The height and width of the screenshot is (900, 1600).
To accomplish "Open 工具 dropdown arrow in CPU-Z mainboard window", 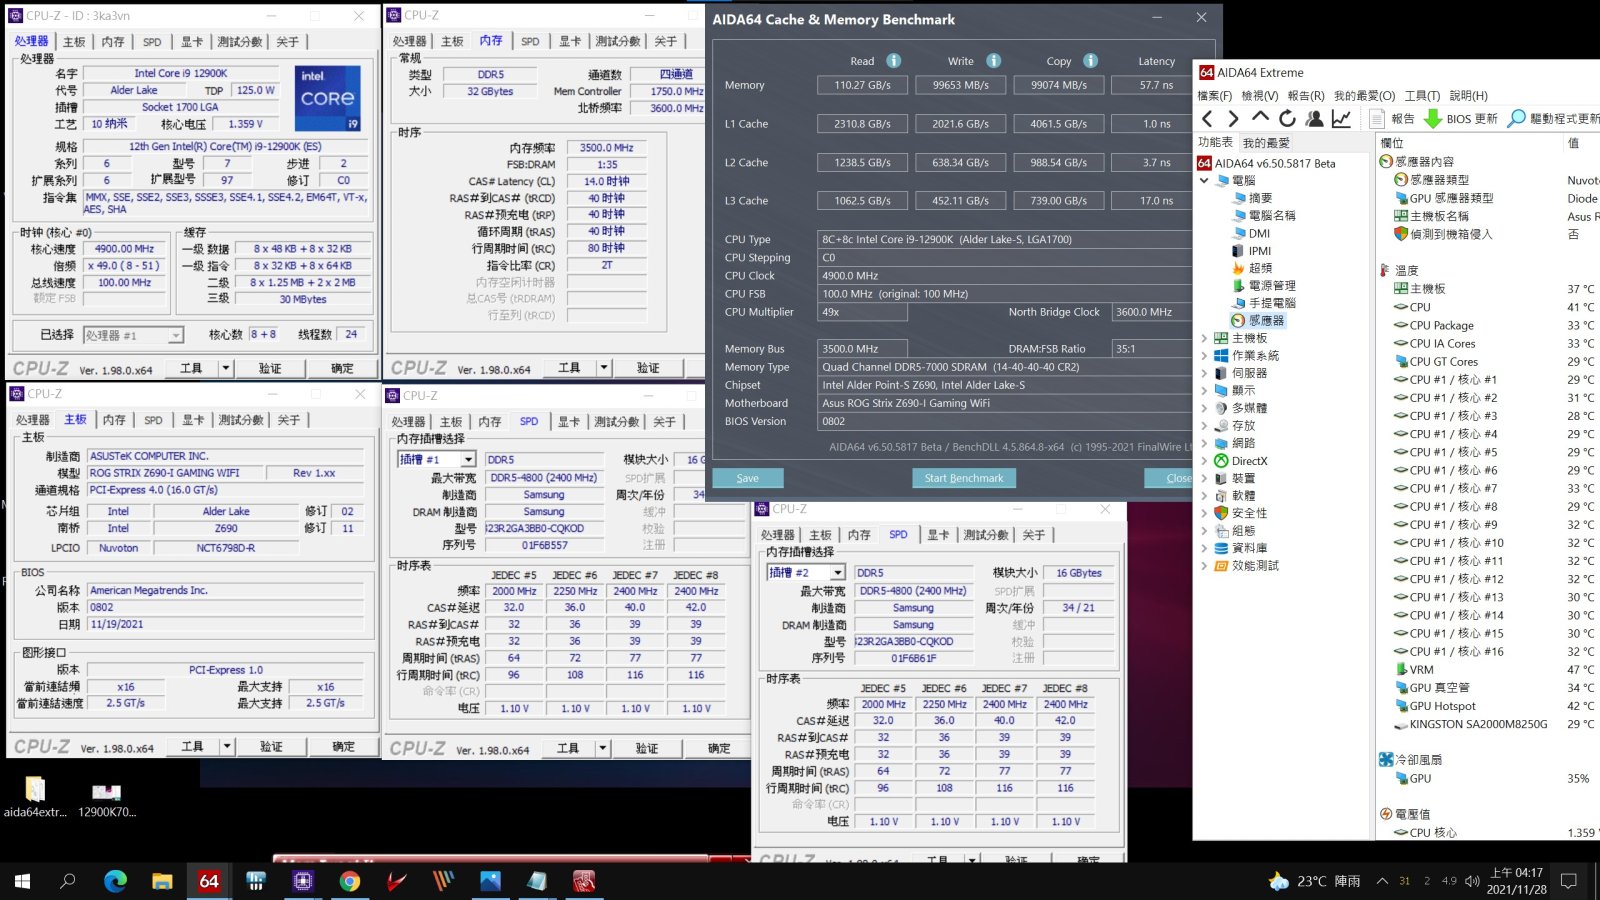I will [x=226, y=746].
